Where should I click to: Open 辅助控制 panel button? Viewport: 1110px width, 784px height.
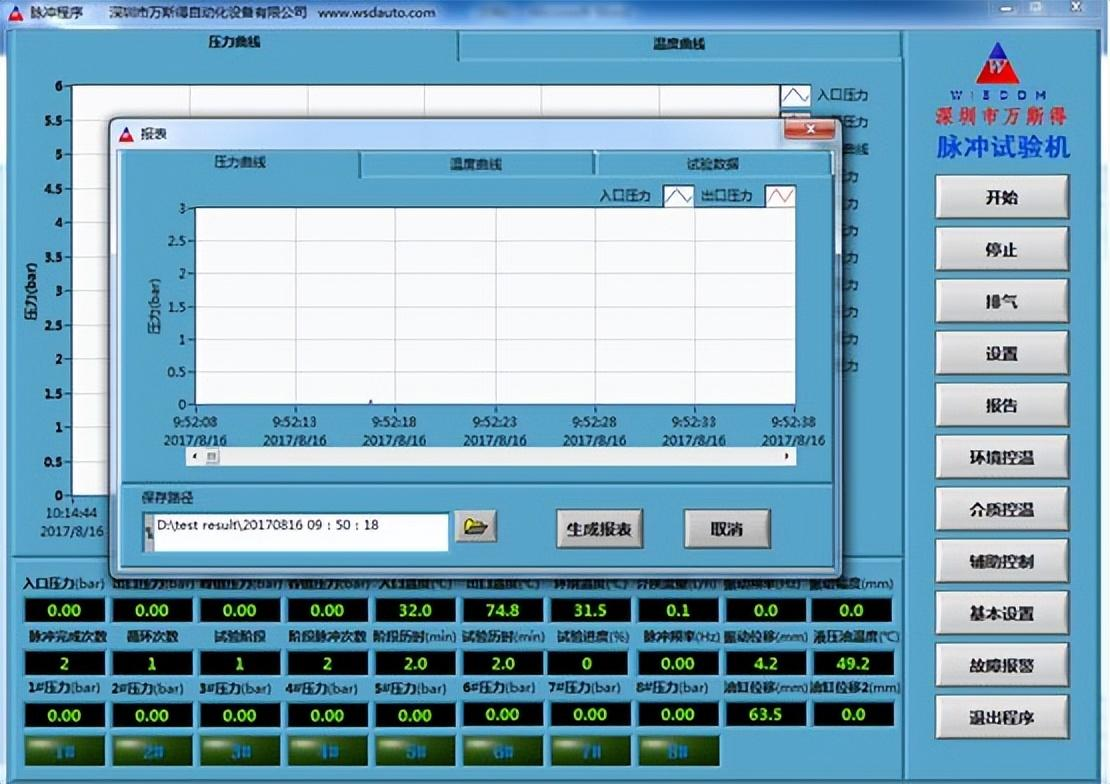[x=1002, y=562]
